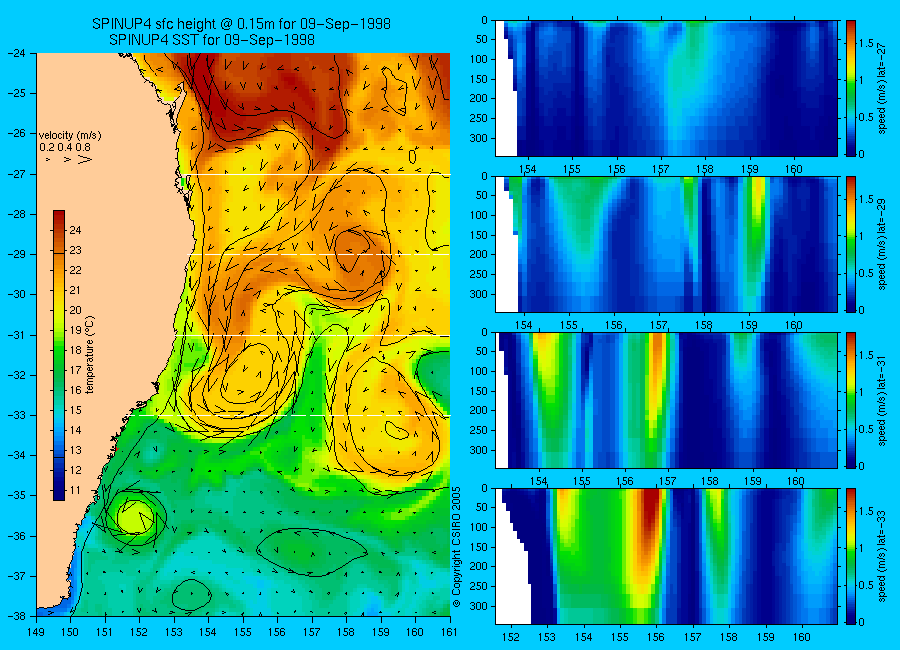The width and height of the screenshot is (900, 650).
Task: Click the map's latitude tick label -32
Action: [17, 374]
